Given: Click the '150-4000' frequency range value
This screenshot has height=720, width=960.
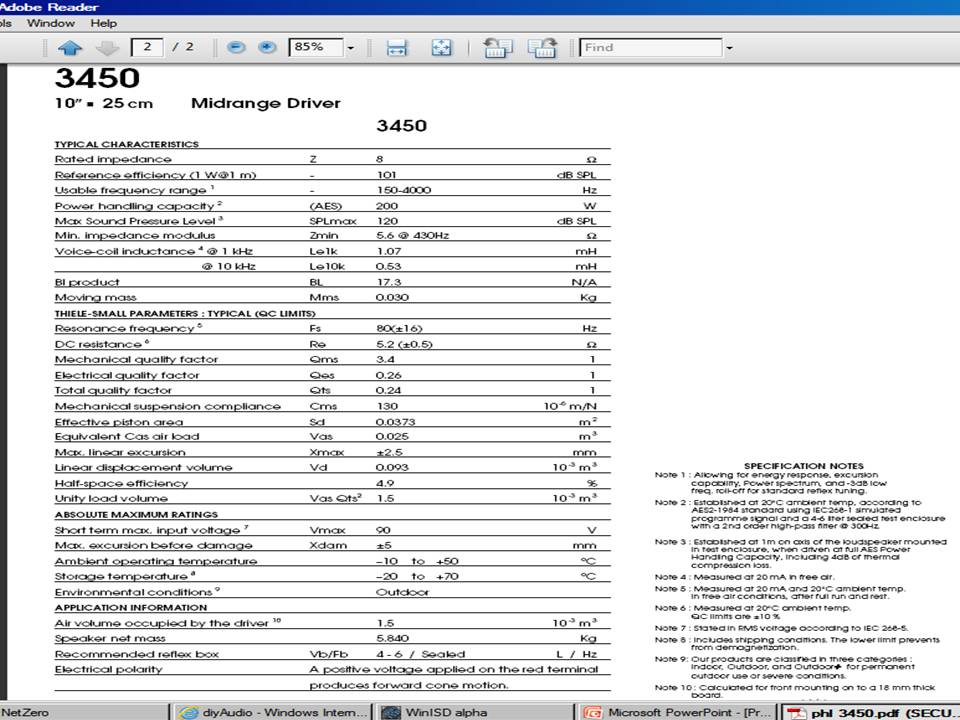Looking at the screenshot, I should [x=403, y=190].
